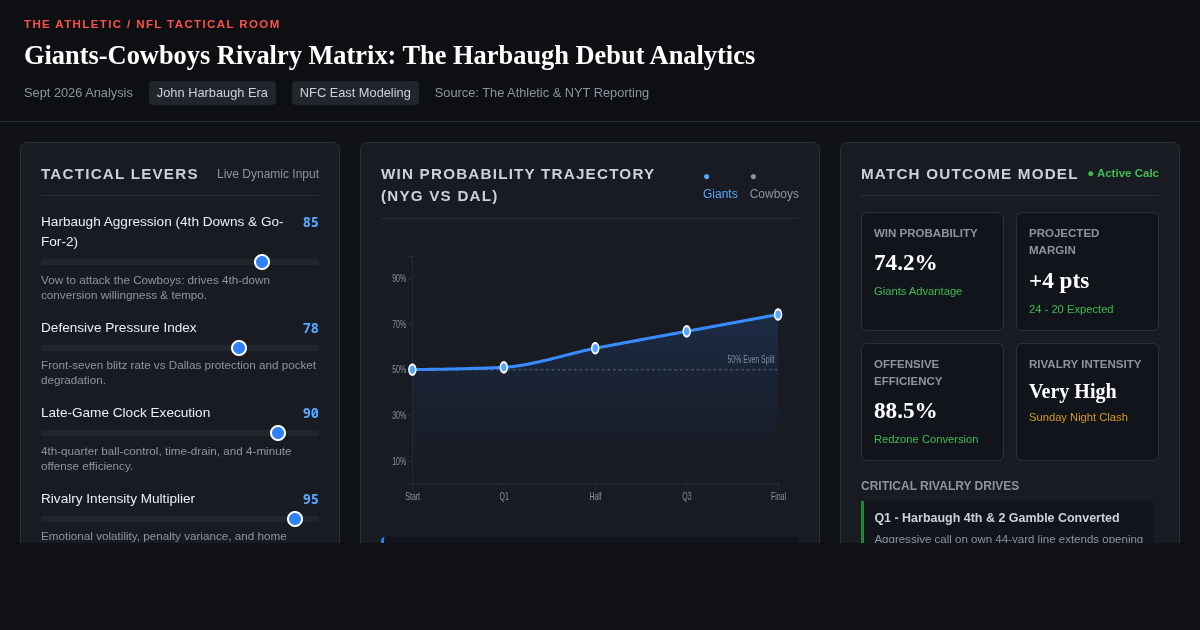The image size is (1200, 630).
Task: Click the Tactical Levers panel heading
Action: [x=120, y=174]
